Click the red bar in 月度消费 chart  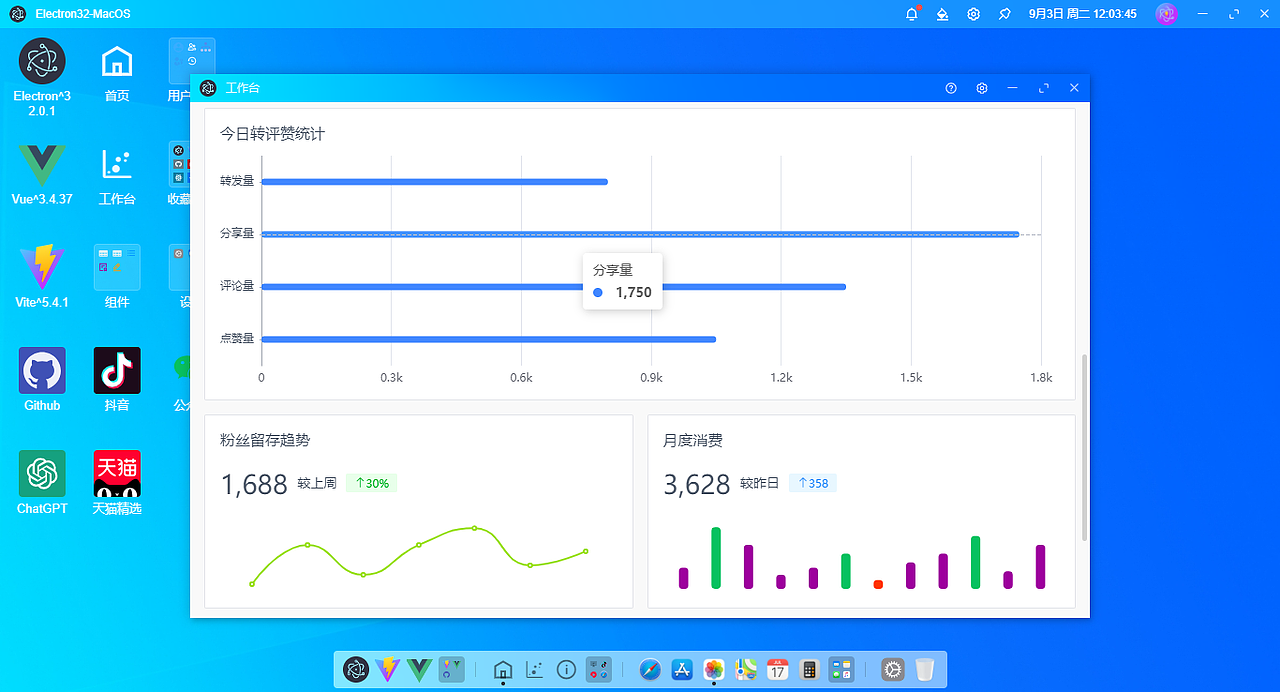click(878, 584)
